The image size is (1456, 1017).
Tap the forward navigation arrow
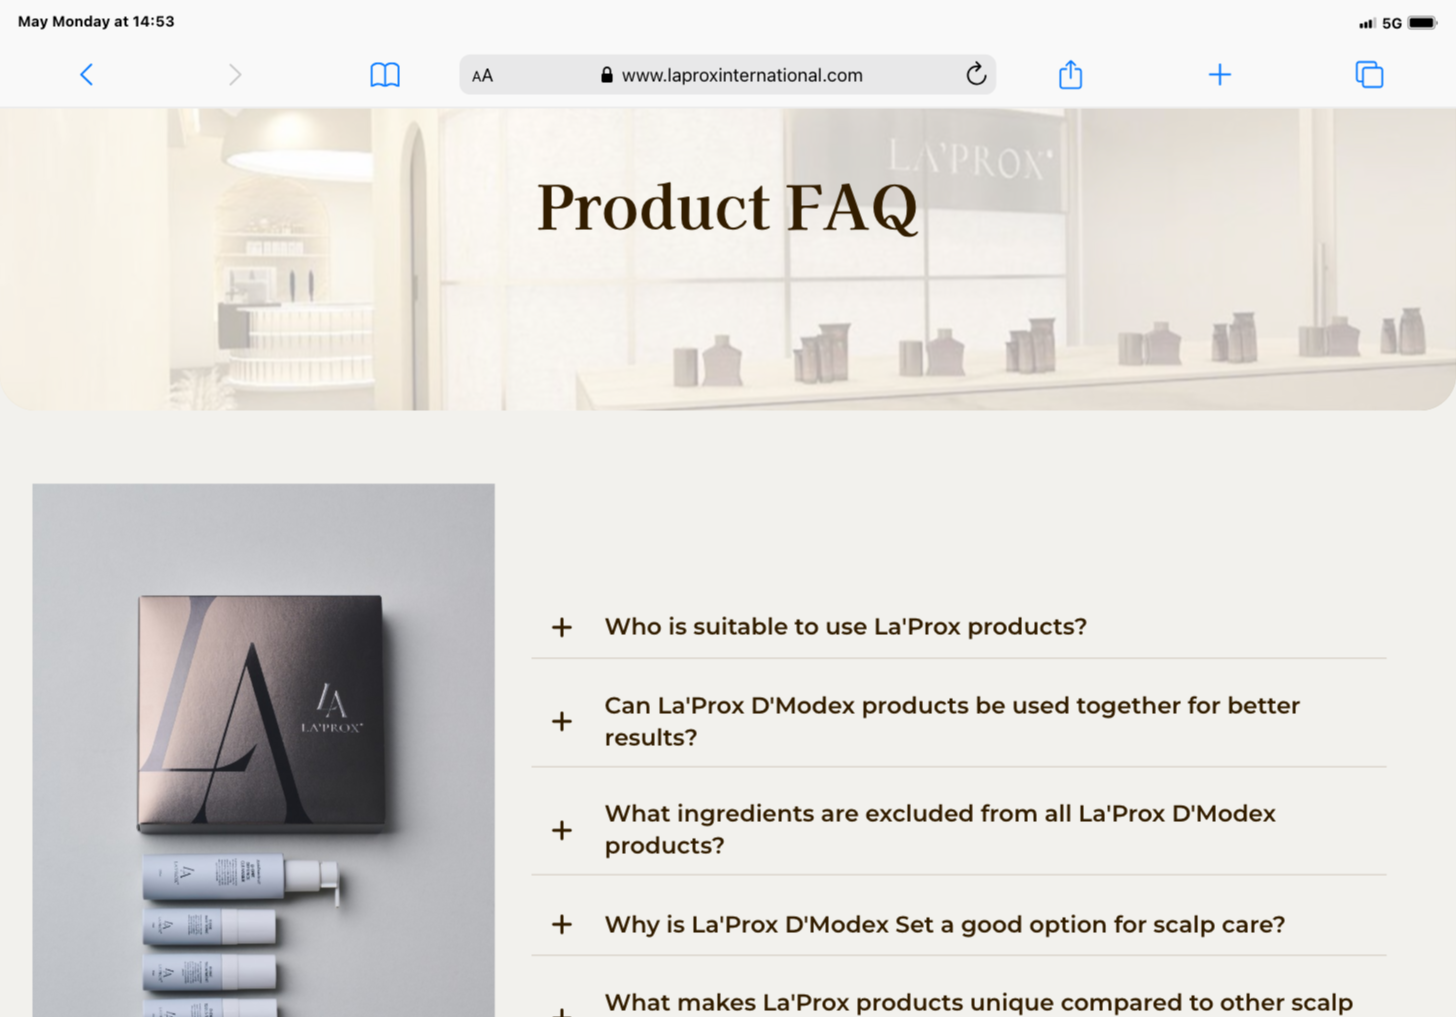(x=234, y=75)
